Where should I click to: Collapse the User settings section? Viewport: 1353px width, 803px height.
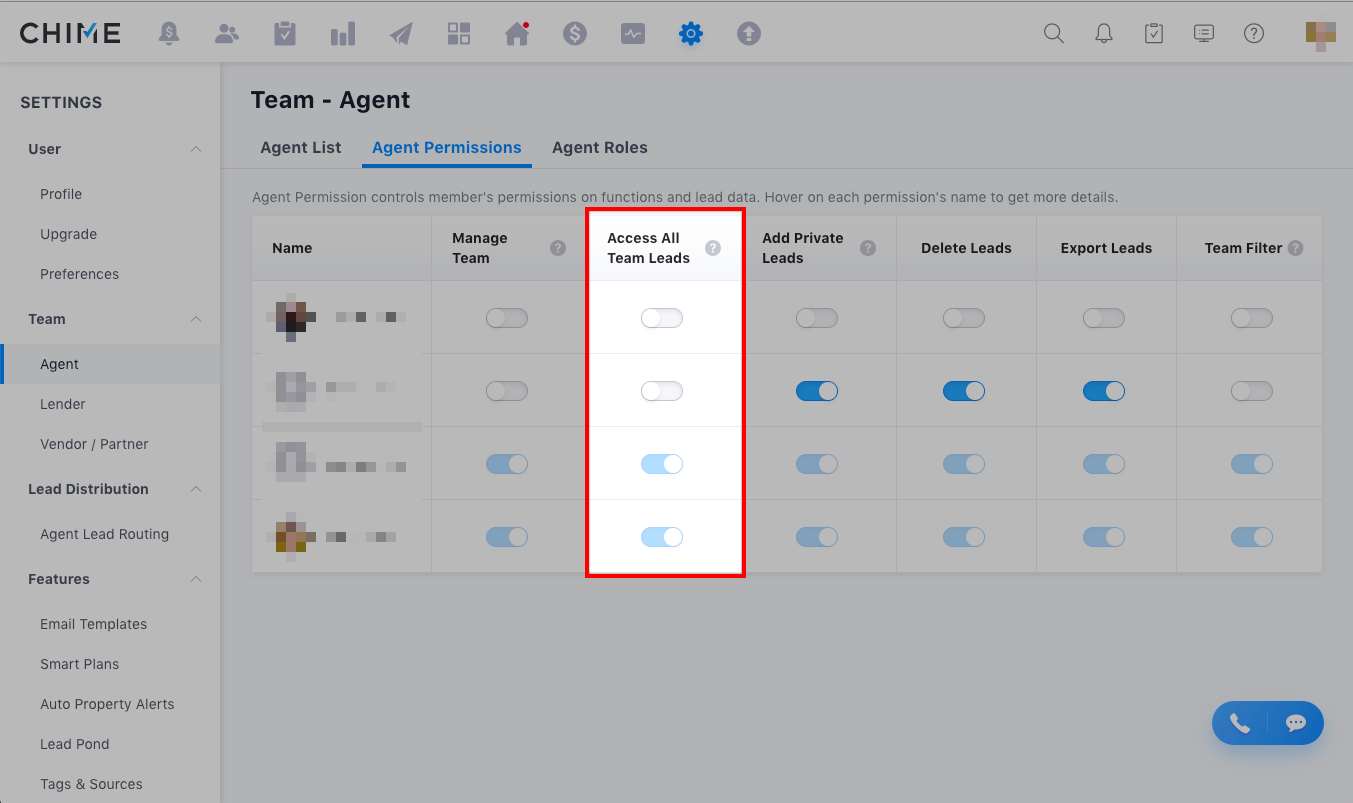click(x=196, y=149)
